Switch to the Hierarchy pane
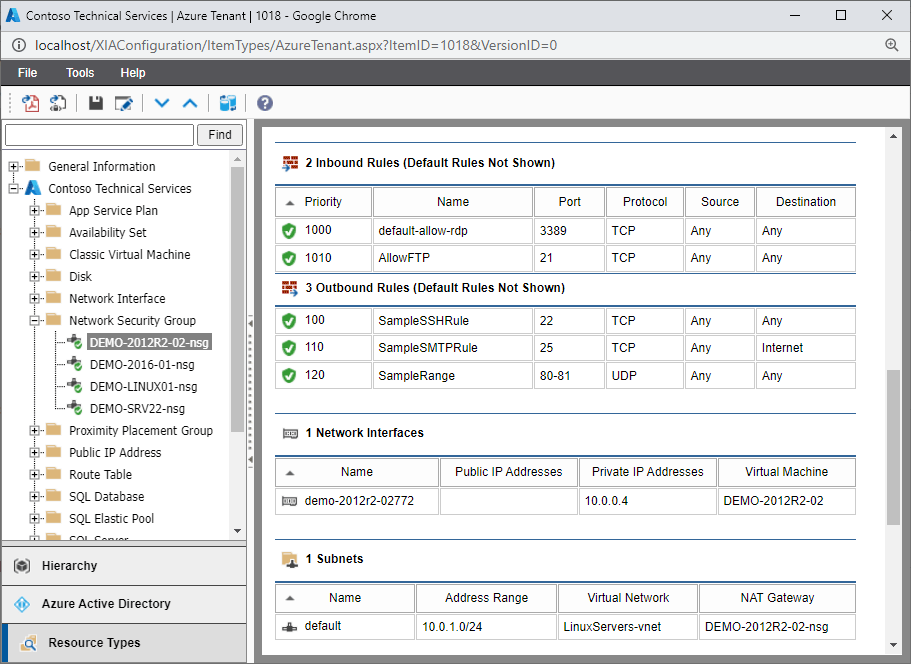 click(x=124, y=566)
